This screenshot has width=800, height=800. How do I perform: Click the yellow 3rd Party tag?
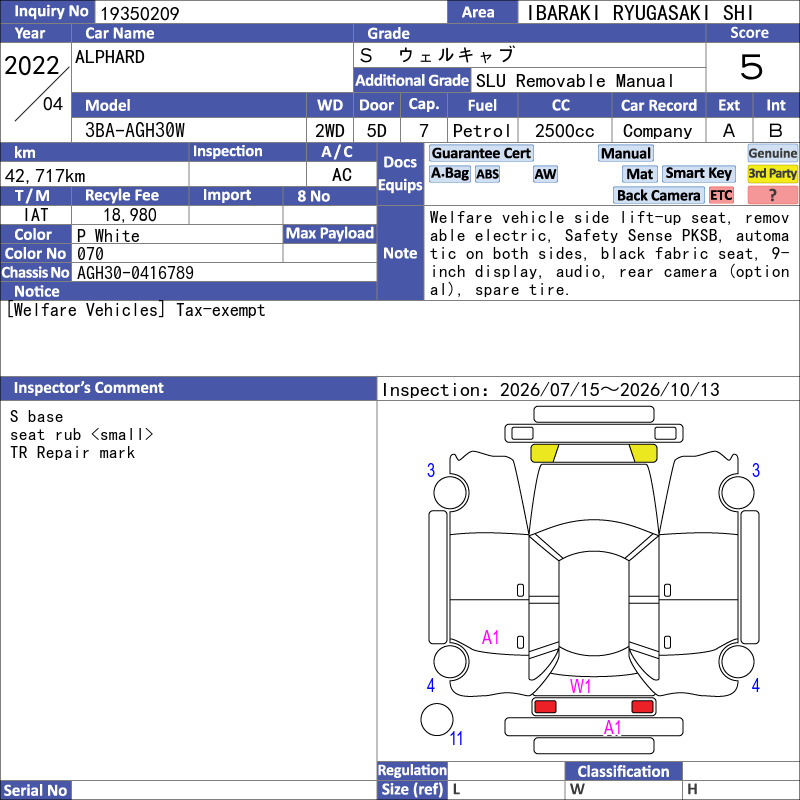tap(772, 173)
